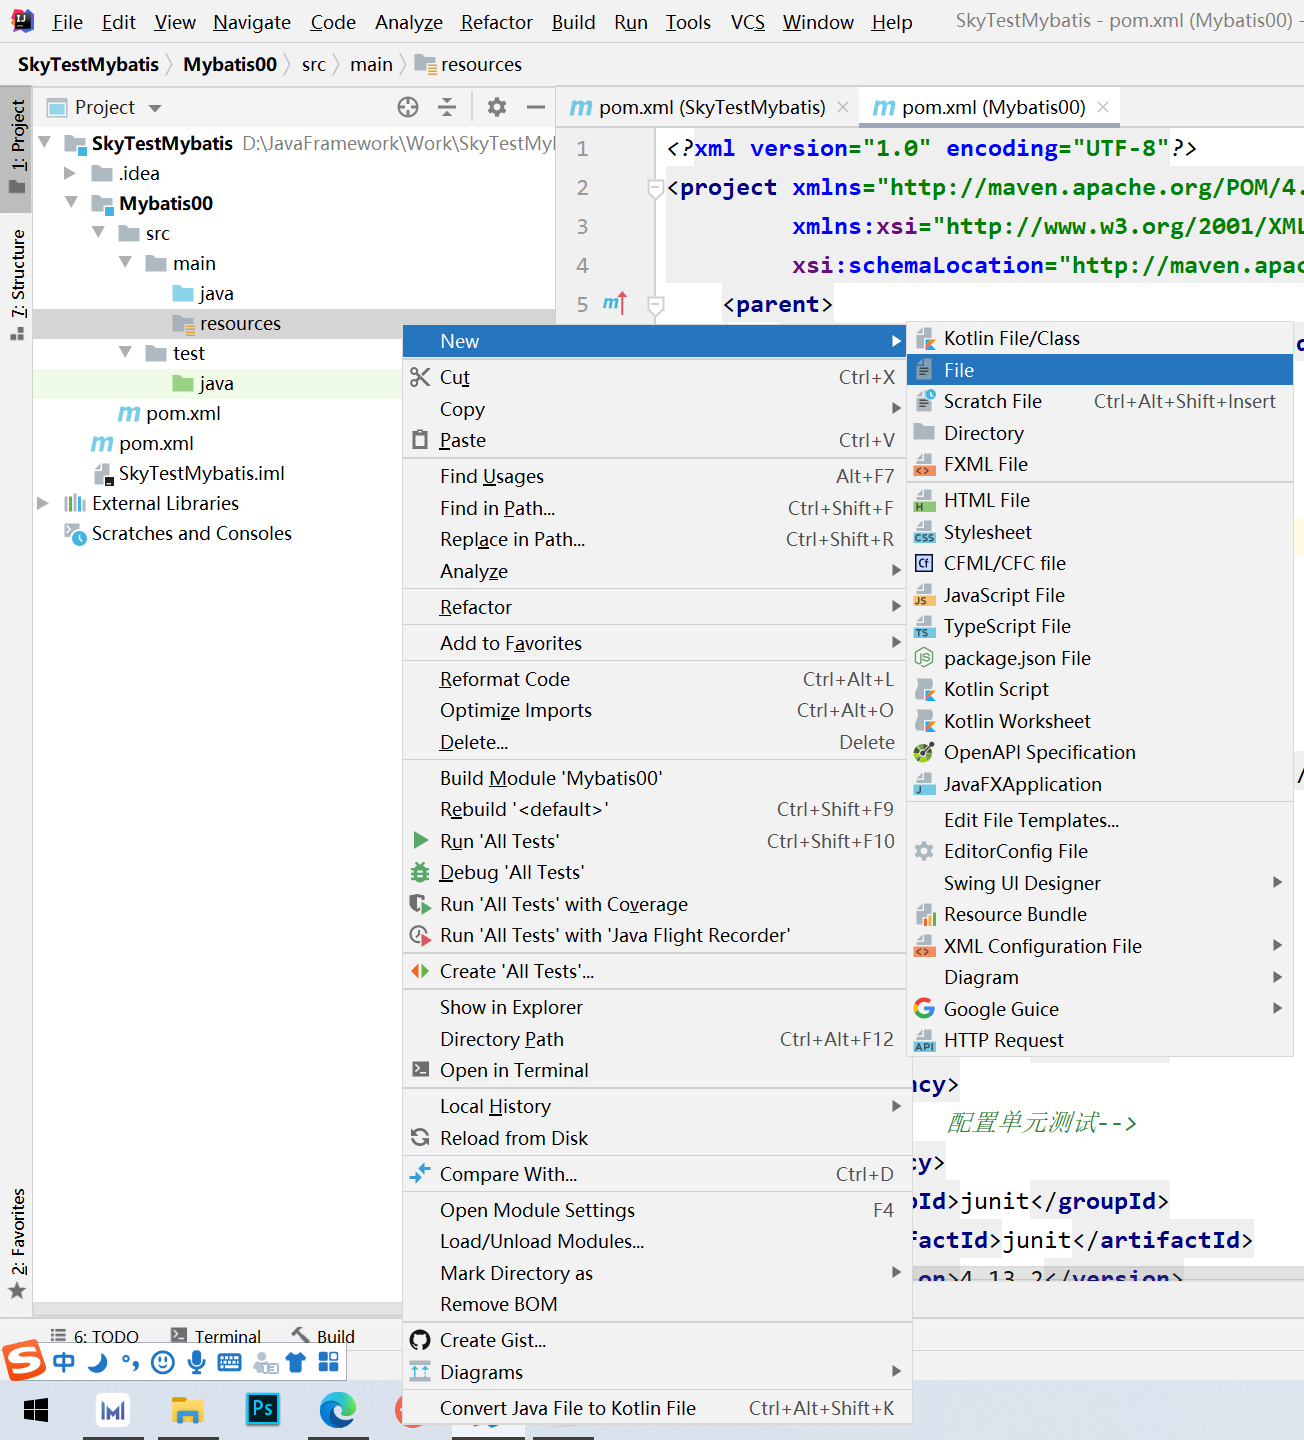Open the Windows Start menu
This screenshot has width=1304, height=1440.
pos(36,1410)
